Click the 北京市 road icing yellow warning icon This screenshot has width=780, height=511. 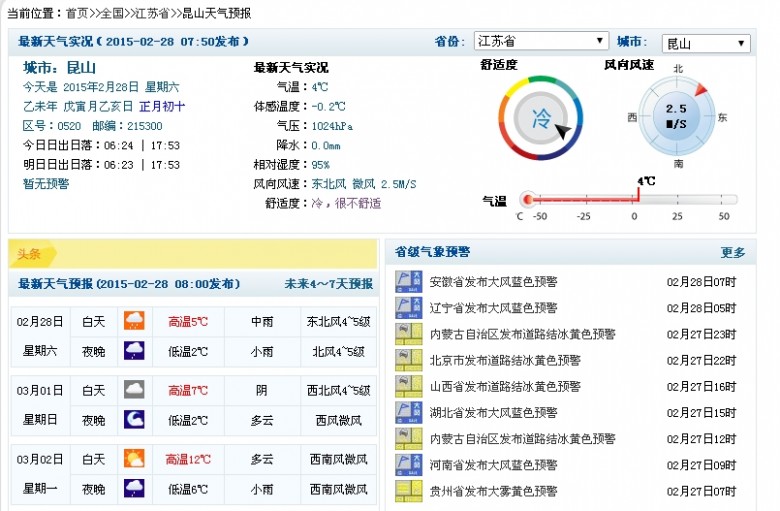click(409, 360)
